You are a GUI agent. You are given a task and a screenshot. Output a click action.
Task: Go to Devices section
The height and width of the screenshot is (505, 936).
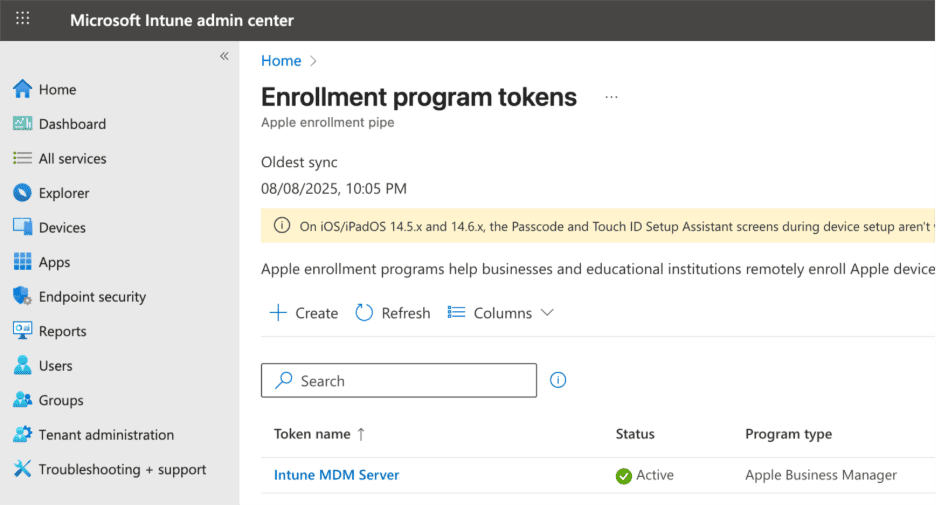pyautogui.click(x=61, y=228)
